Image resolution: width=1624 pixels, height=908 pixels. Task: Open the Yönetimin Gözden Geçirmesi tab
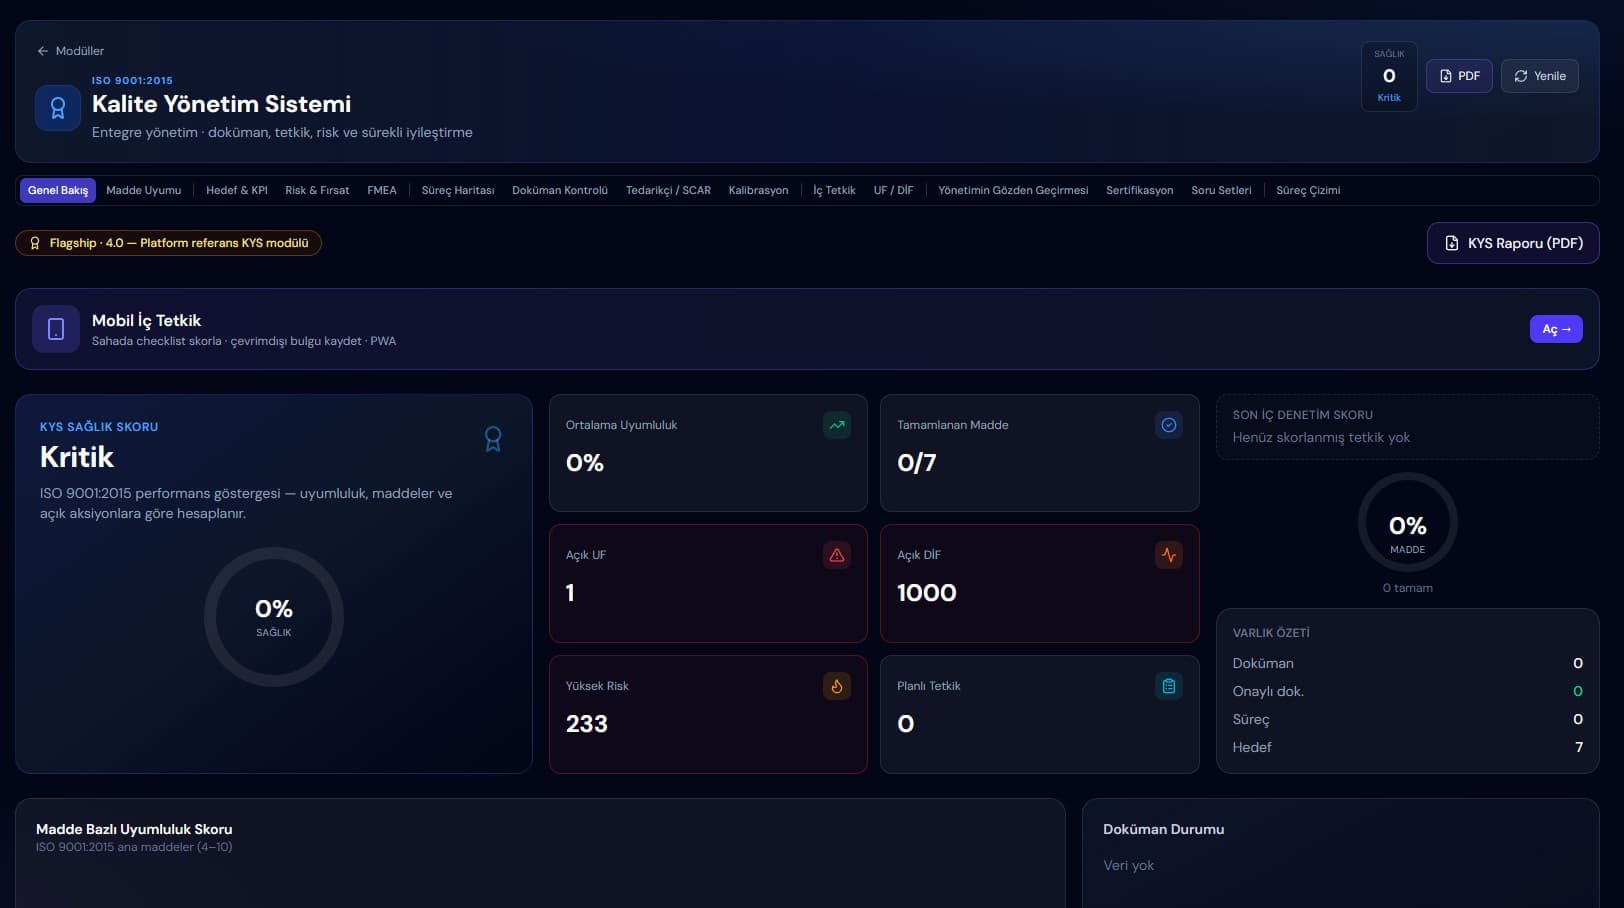(x=1013, y=190)
